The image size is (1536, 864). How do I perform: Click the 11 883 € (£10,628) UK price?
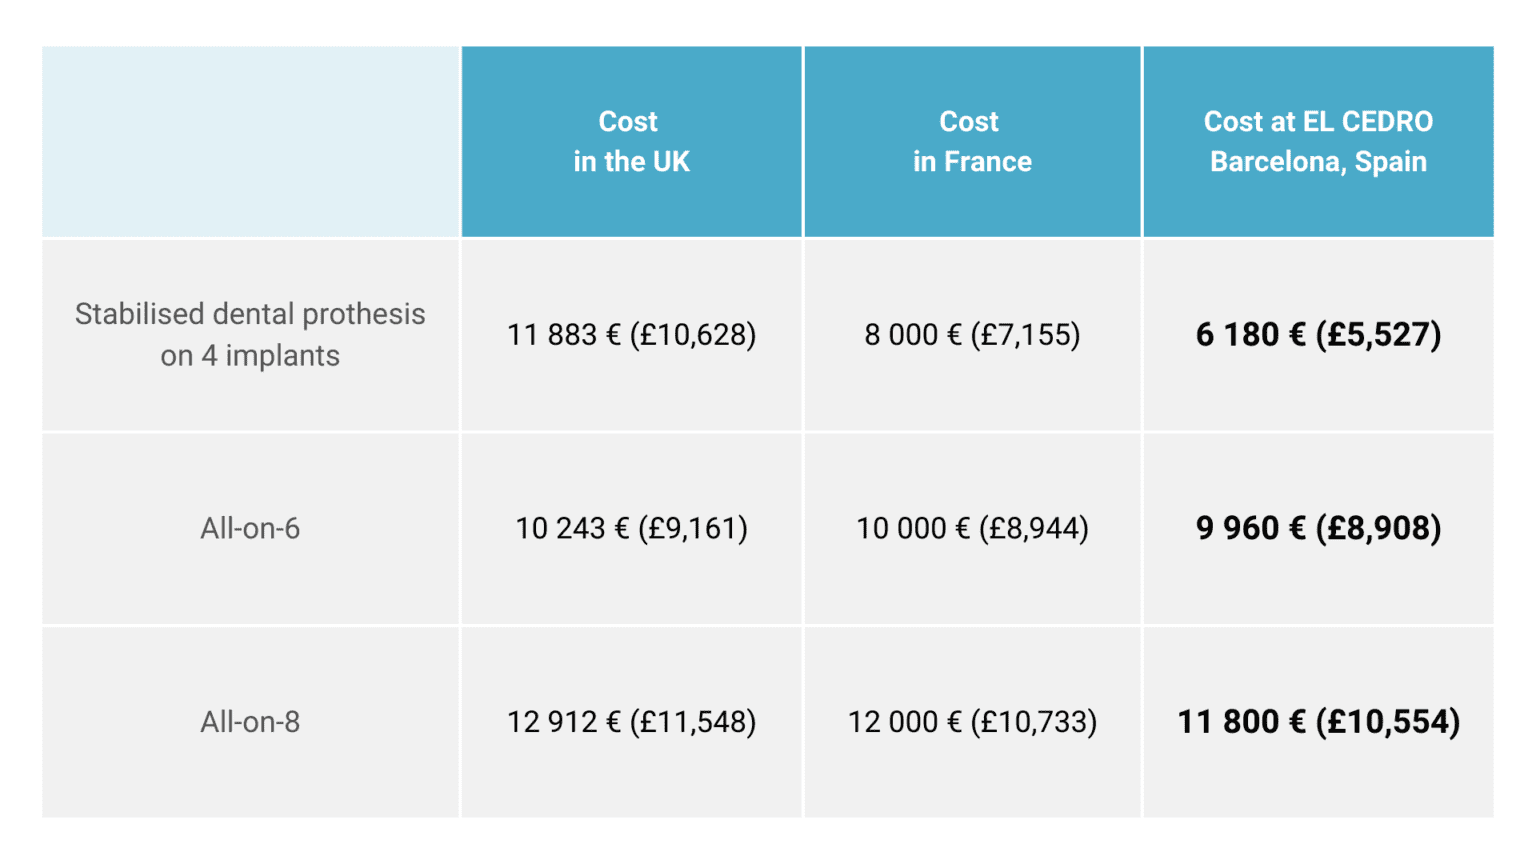[x=631, y=335]
